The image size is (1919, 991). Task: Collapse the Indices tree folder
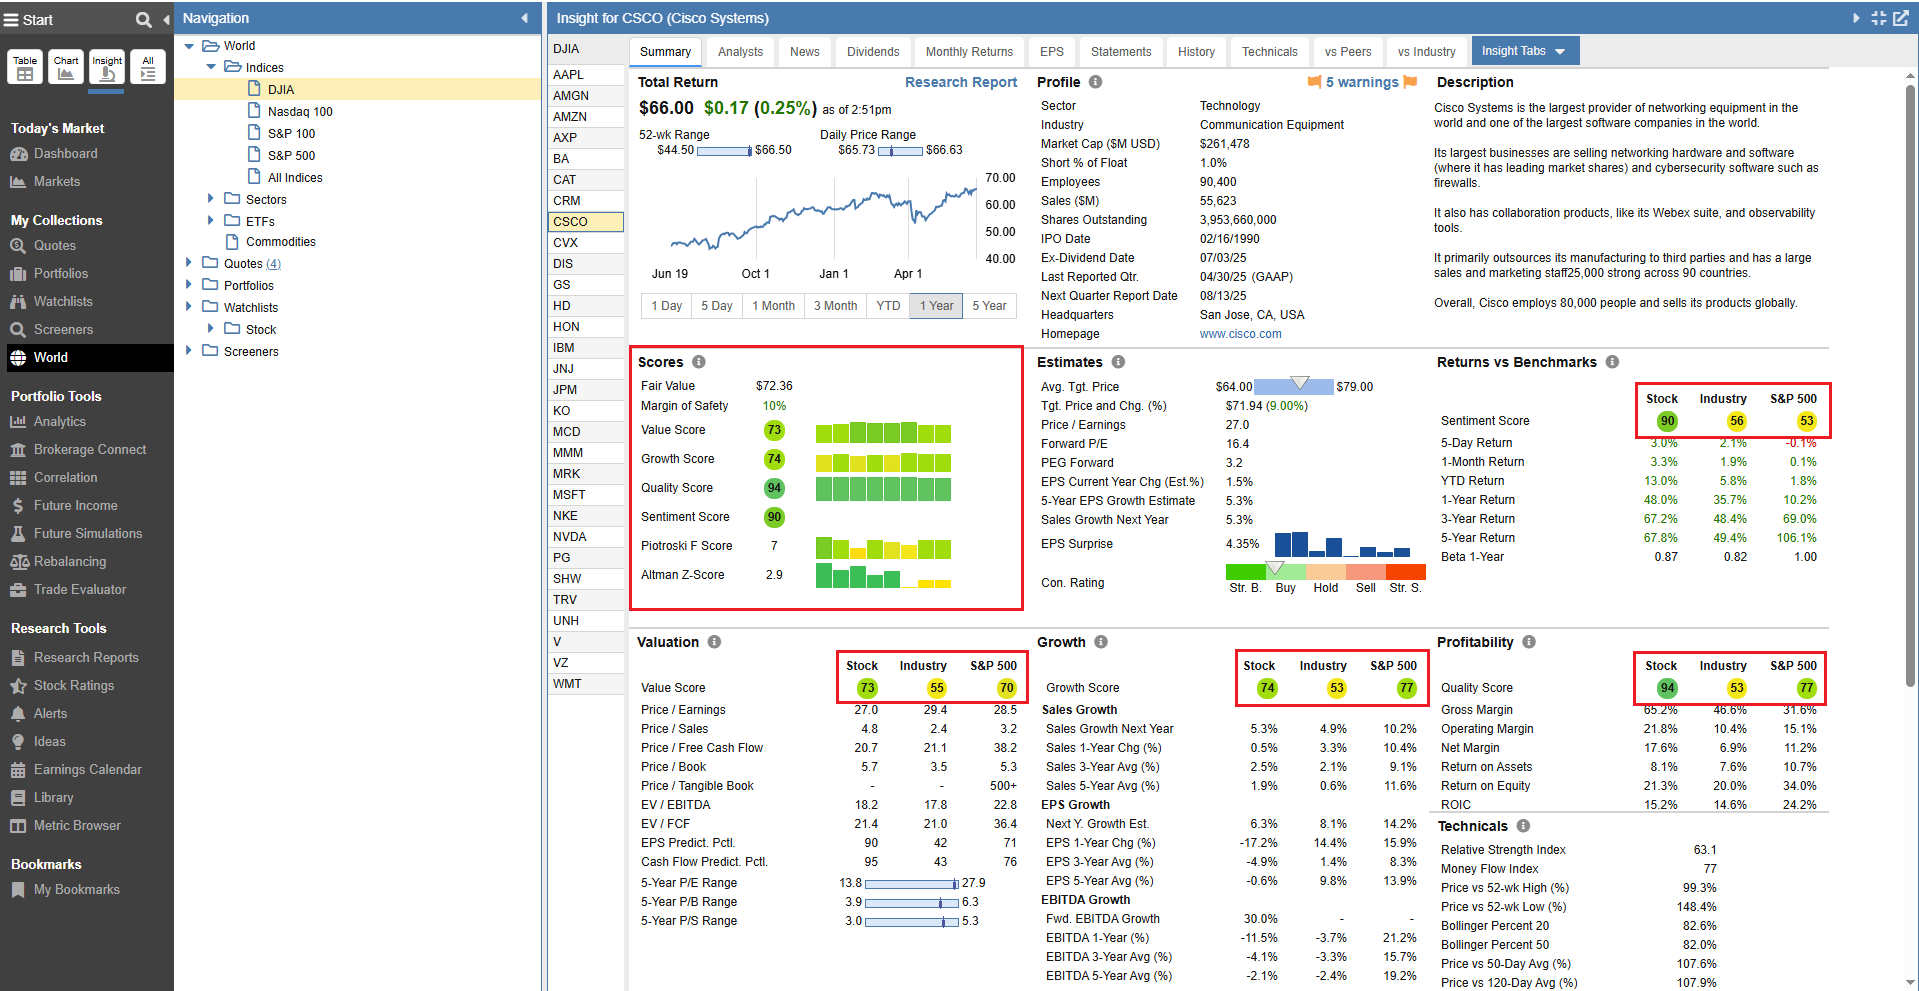pyautogui.click(x=211, y=67)
